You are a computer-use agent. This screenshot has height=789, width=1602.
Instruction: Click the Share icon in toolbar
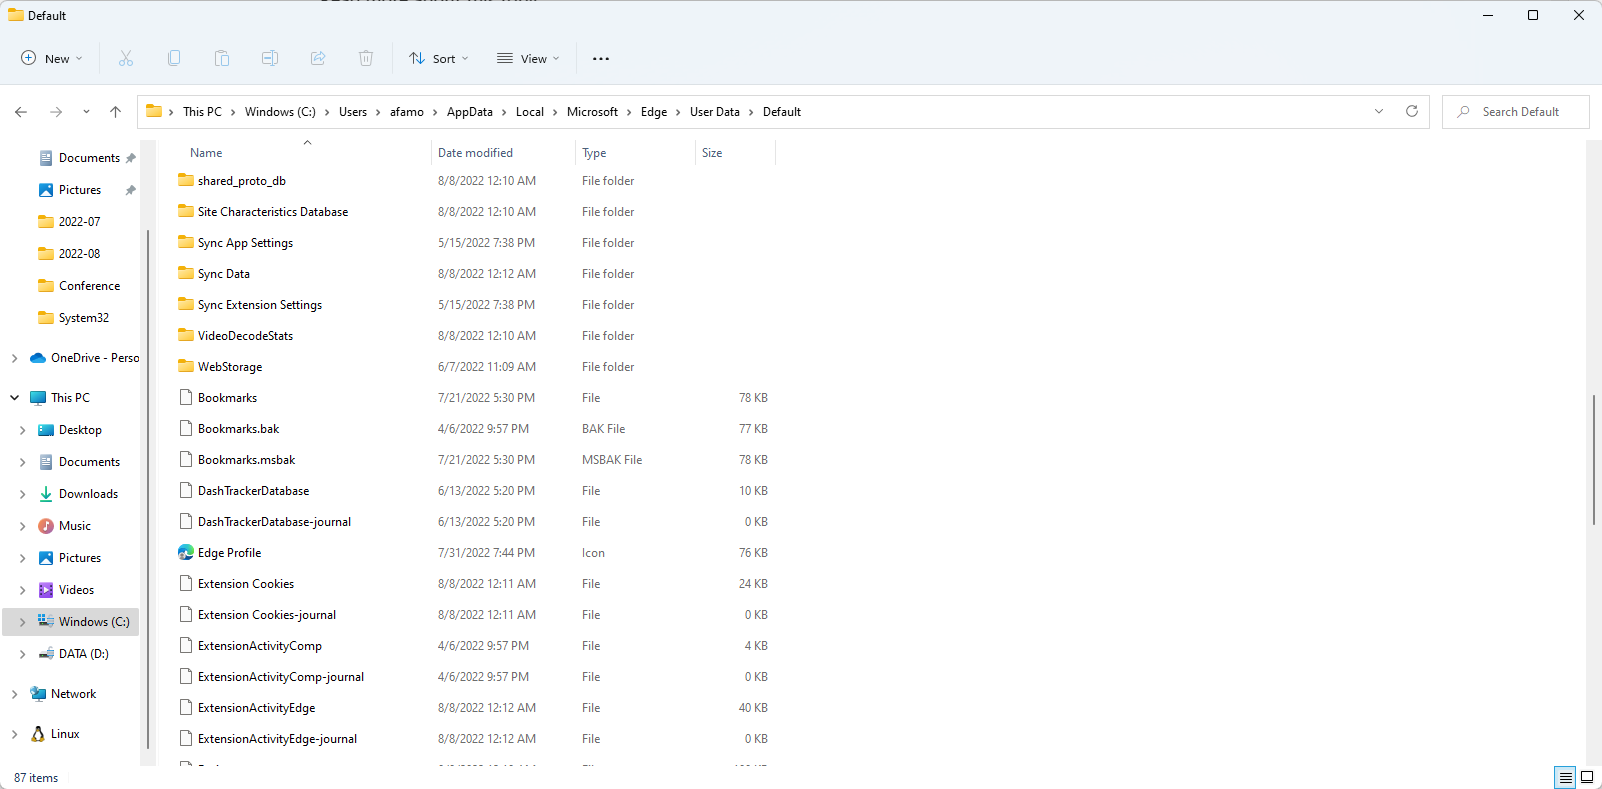click(x=318, y=58)
